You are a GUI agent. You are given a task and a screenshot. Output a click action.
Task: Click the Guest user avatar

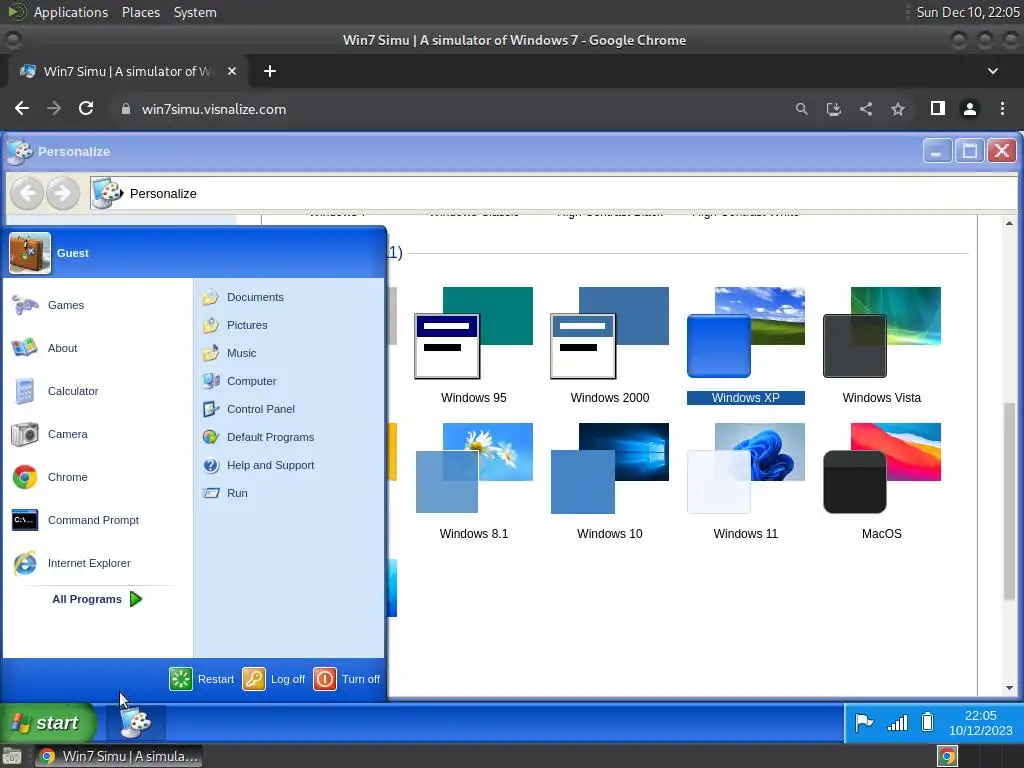pyautogui.click(x=30, y=253)
